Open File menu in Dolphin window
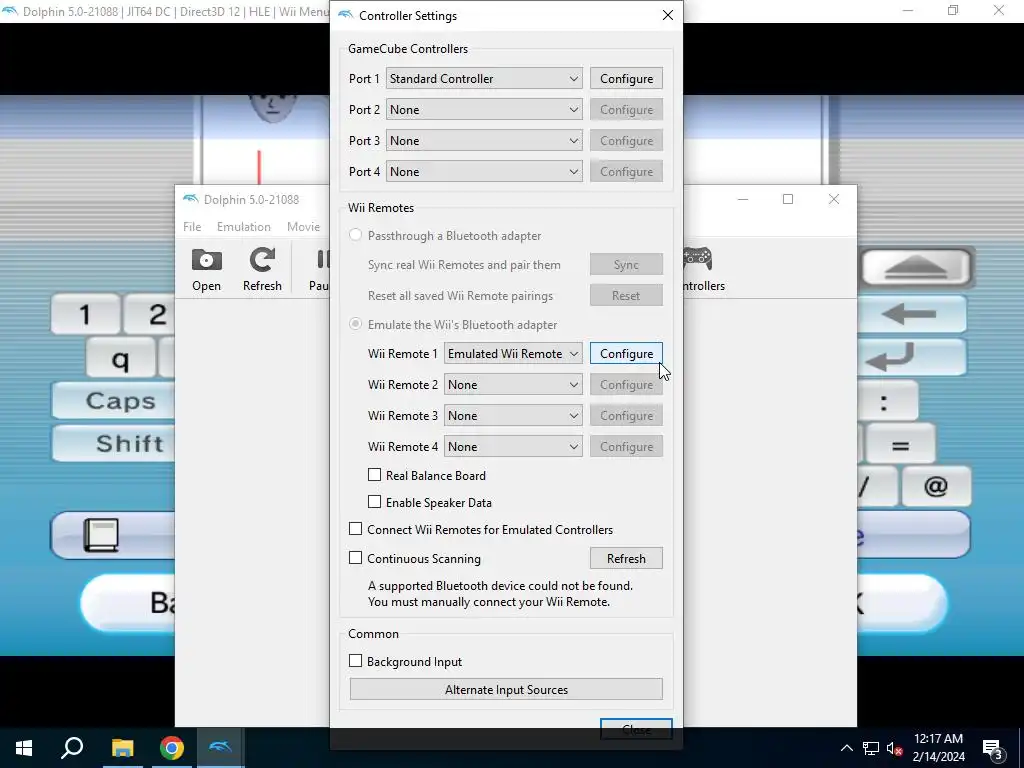 pyautogui.click(x=192, y=227)
